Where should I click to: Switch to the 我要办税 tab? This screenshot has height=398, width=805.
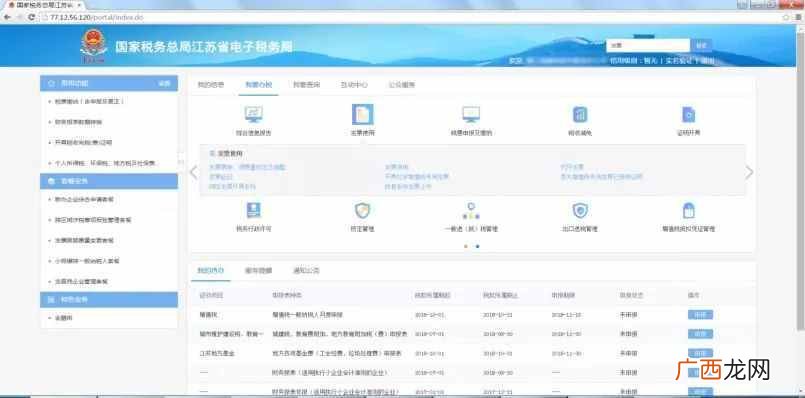[x=258, y=85]
